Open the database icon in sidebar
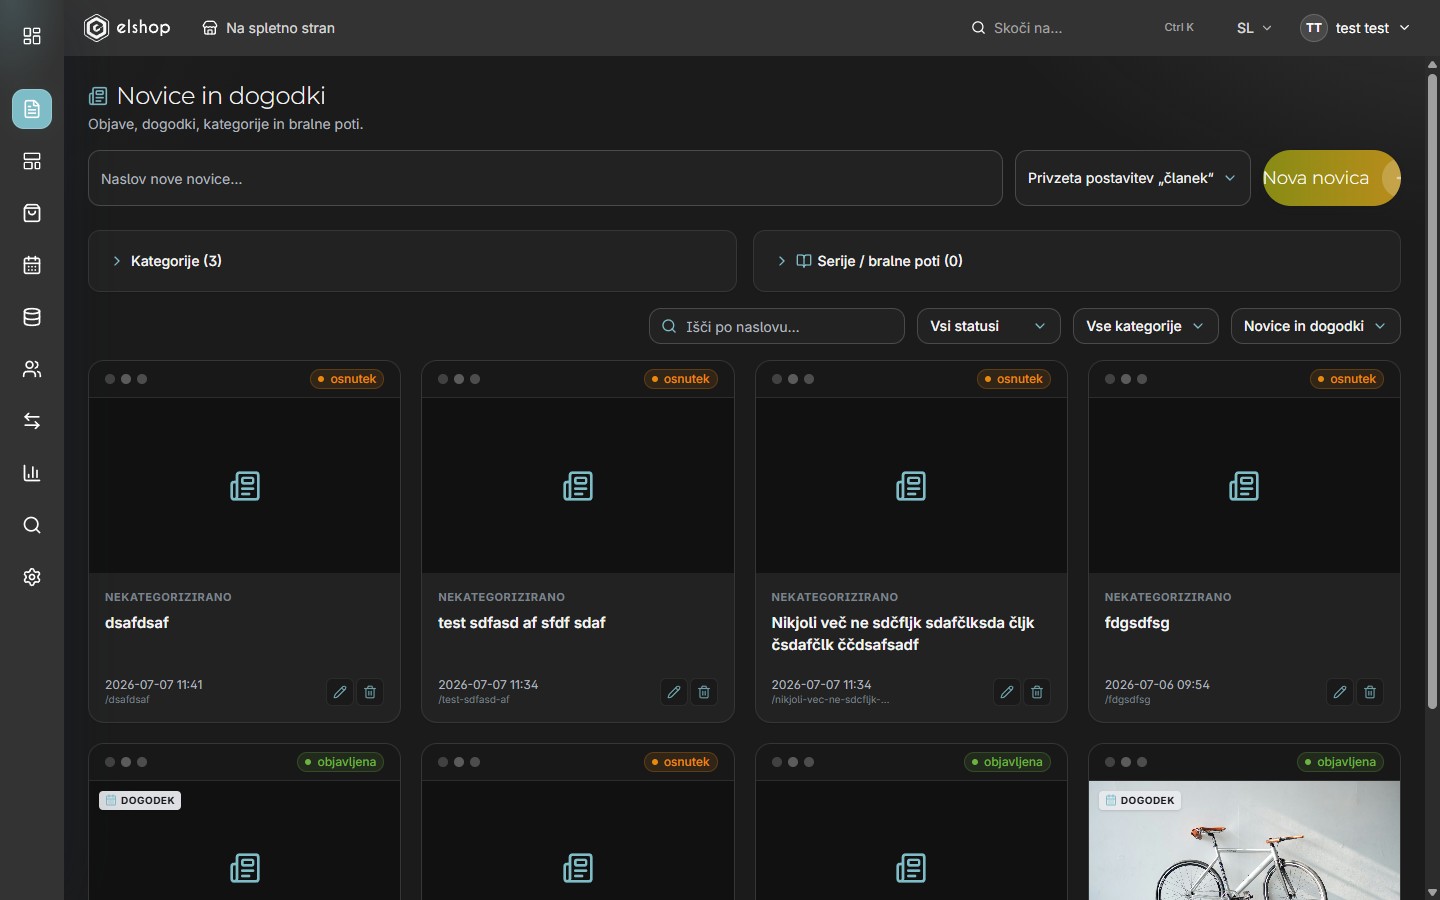The width and height of the screenshot is (1440, 900). pyautogui.click(x=32, y=317)
